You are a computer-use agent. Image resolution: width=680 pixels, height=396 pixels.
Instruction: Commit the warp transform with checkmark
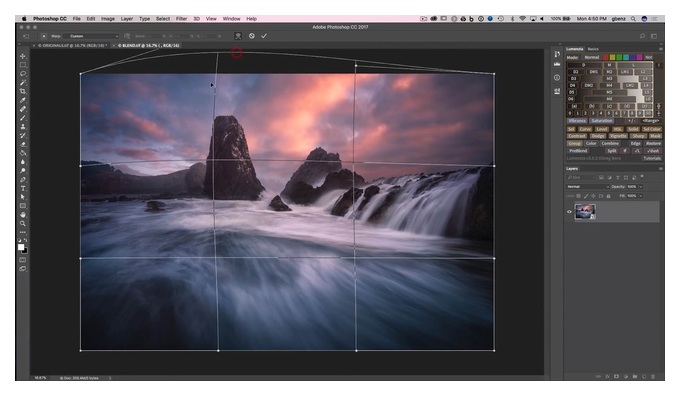click(x=264, y=36)
